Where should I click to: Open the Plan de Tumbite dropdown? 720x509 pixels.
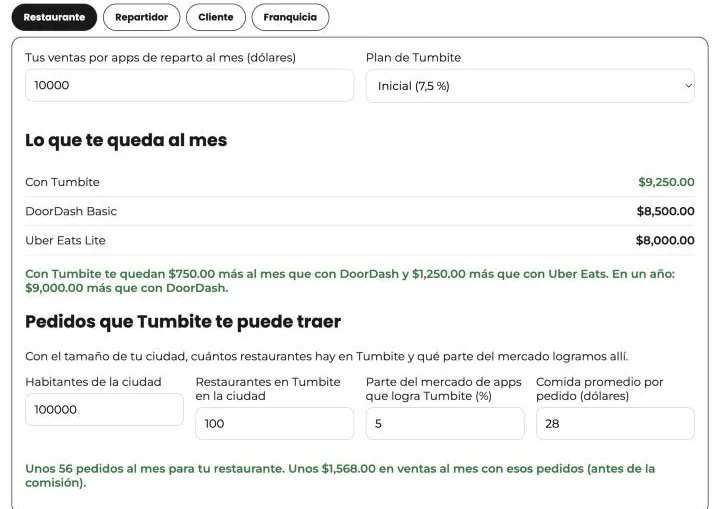point(530,86)
